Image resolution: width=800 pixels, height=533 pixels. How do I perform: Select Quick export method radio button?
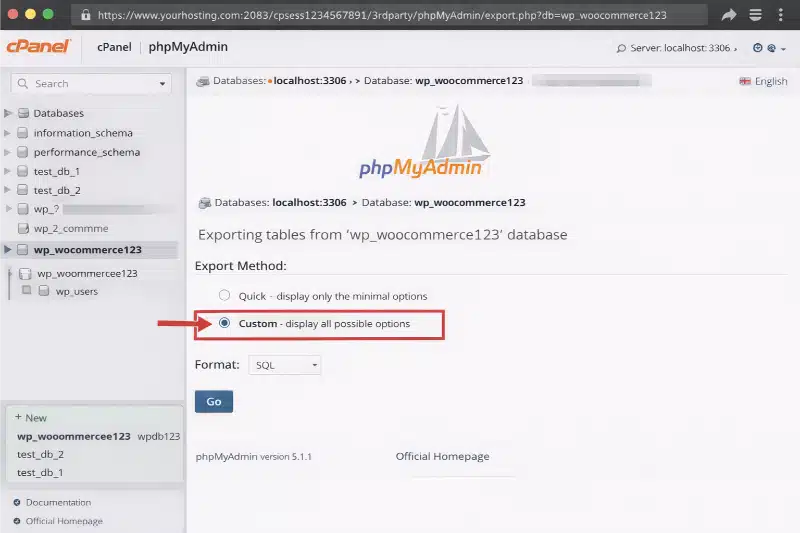pyautogui.click(x=224, y=295)
